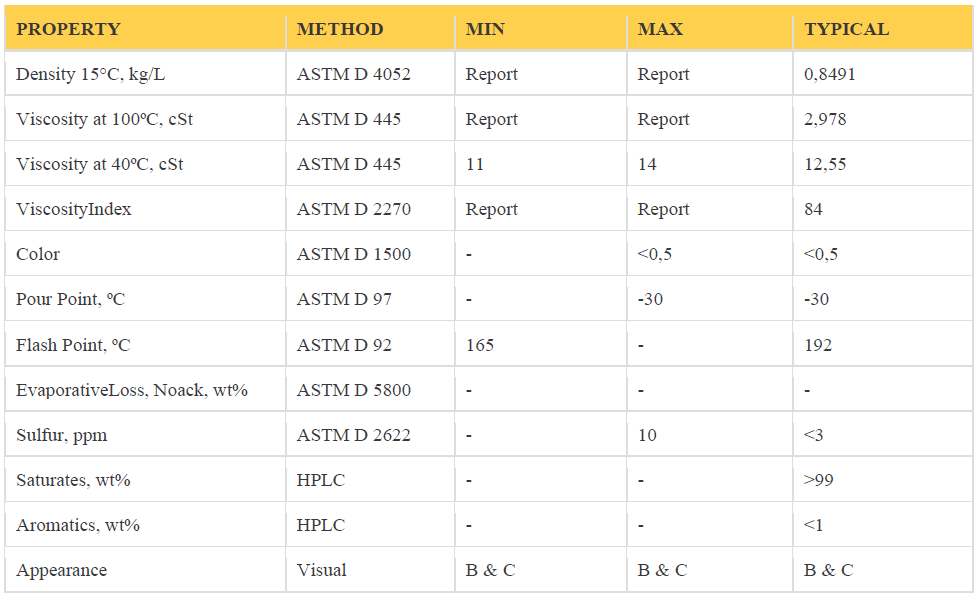Select the EvaporativeLoss, Noack, wt% cell
Image resolution: width=980 pixels, height=606 pixels.
pyautogui.click(x=131, y=390)
